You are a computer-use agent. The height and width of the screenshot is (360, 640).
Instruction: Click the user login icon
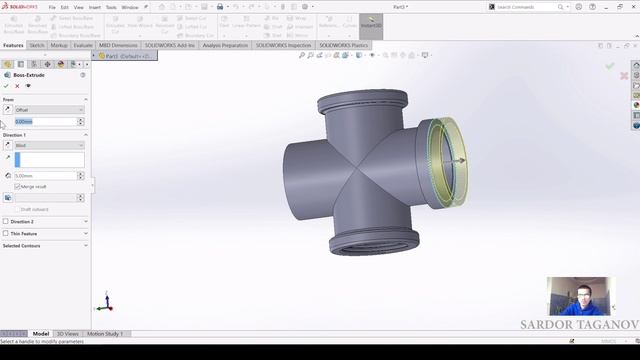579,7
